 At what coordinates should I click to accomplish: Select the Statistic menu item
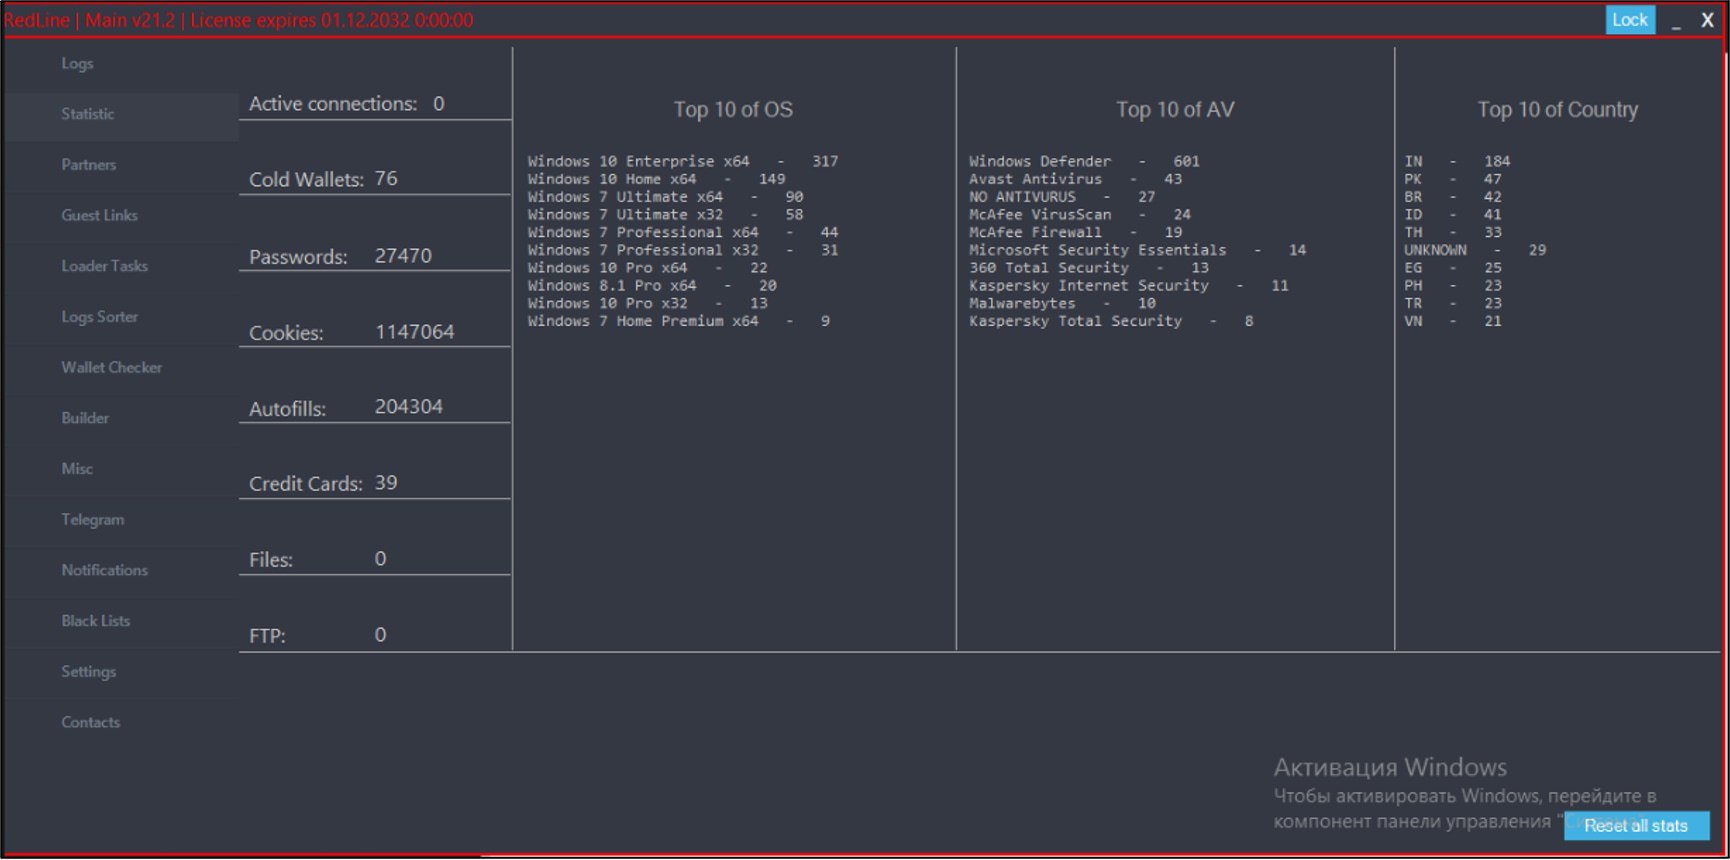pos(88,114)
